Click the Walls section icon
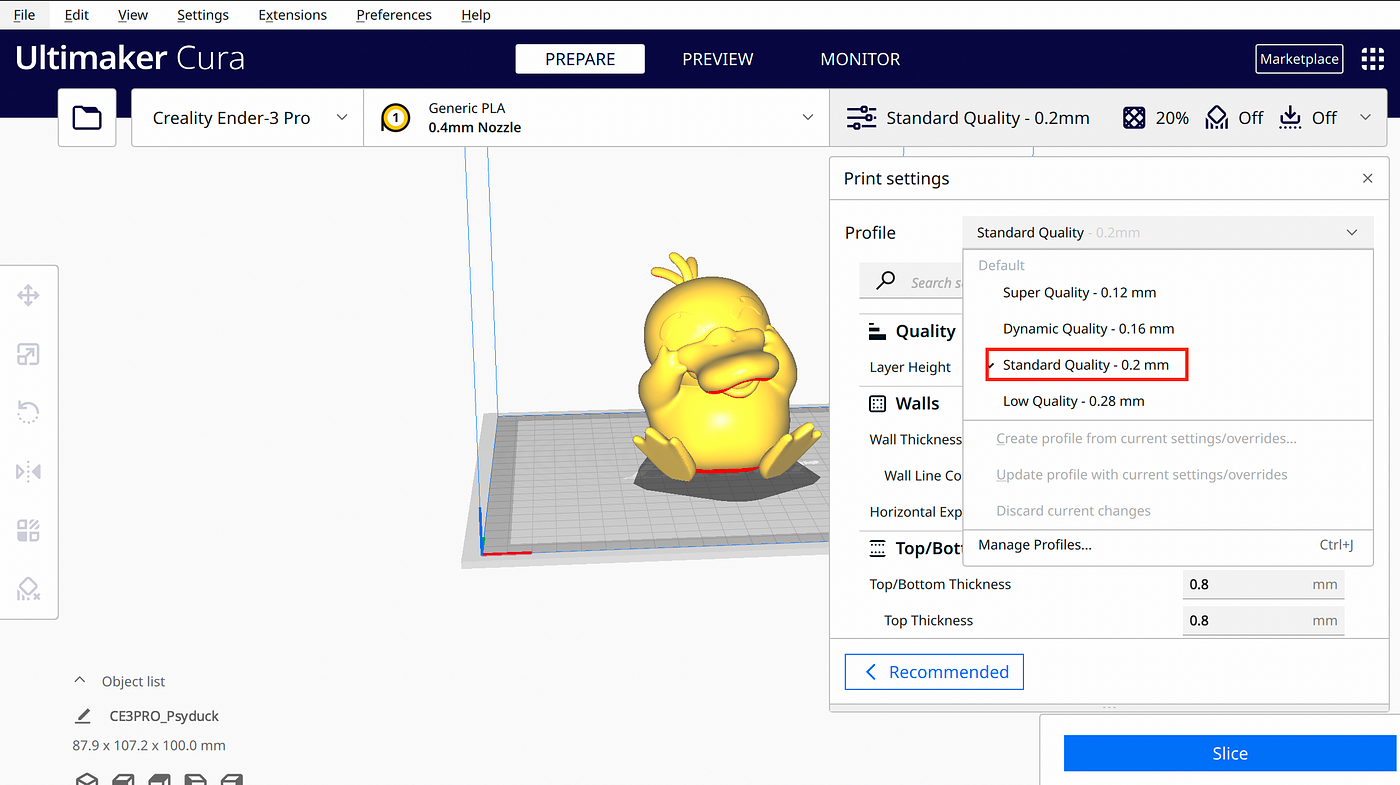Screen dimensions: 1400x785 (x=877, y=404)
